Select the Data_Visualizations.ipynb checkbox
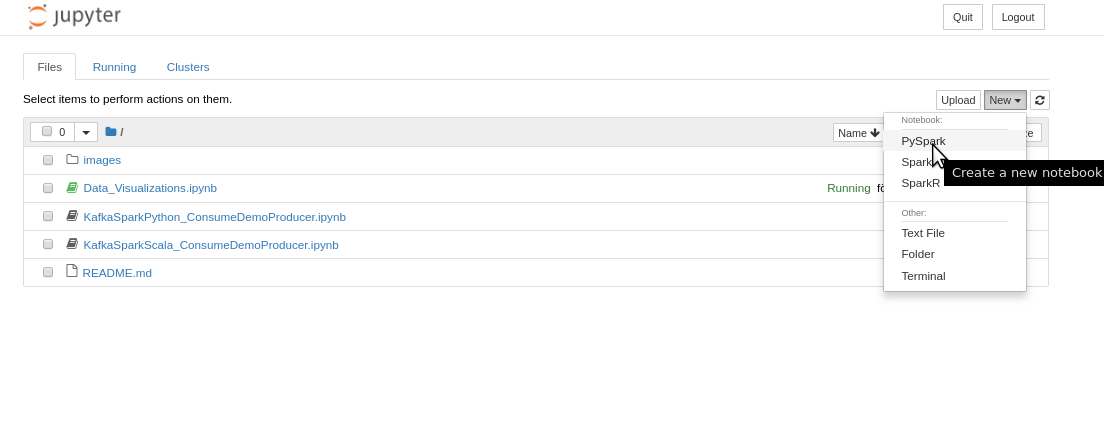 click(x=48, y=188)
